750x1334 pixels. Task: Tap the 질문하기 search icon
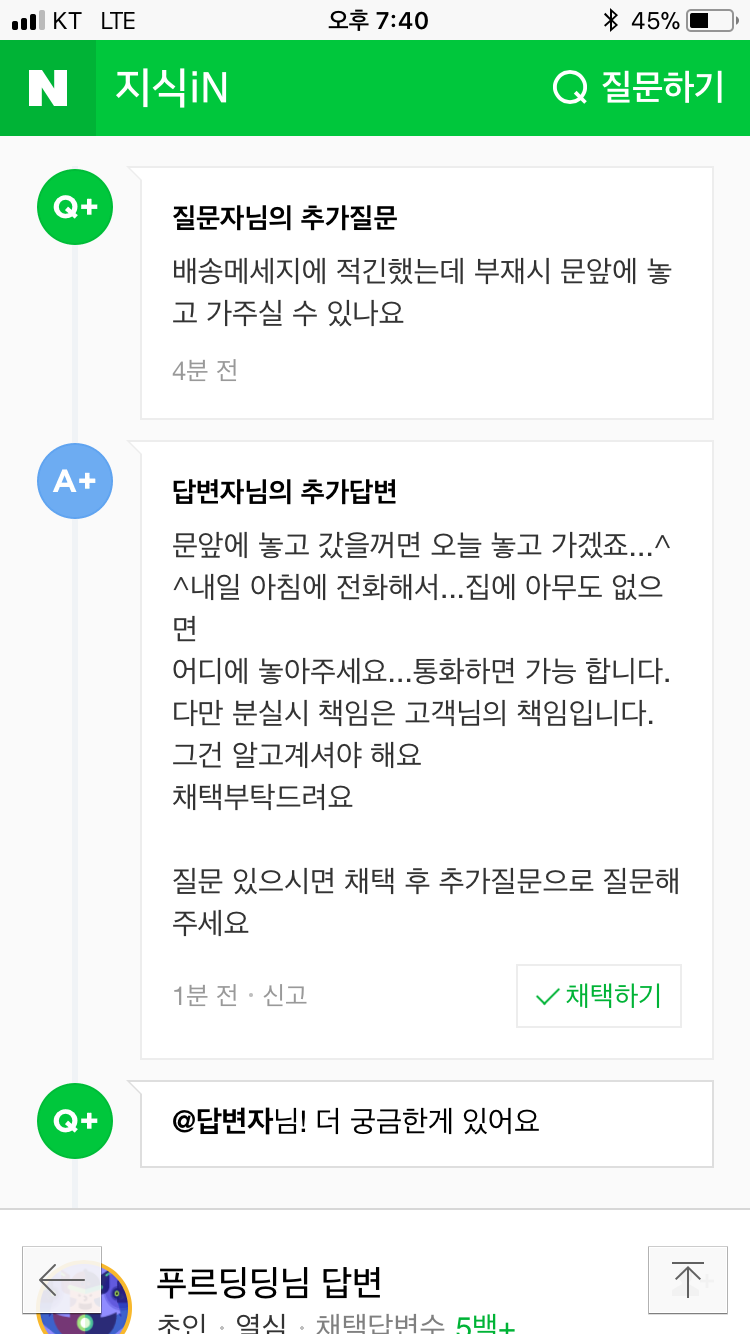pyautogui.click(x=570, y=88)
